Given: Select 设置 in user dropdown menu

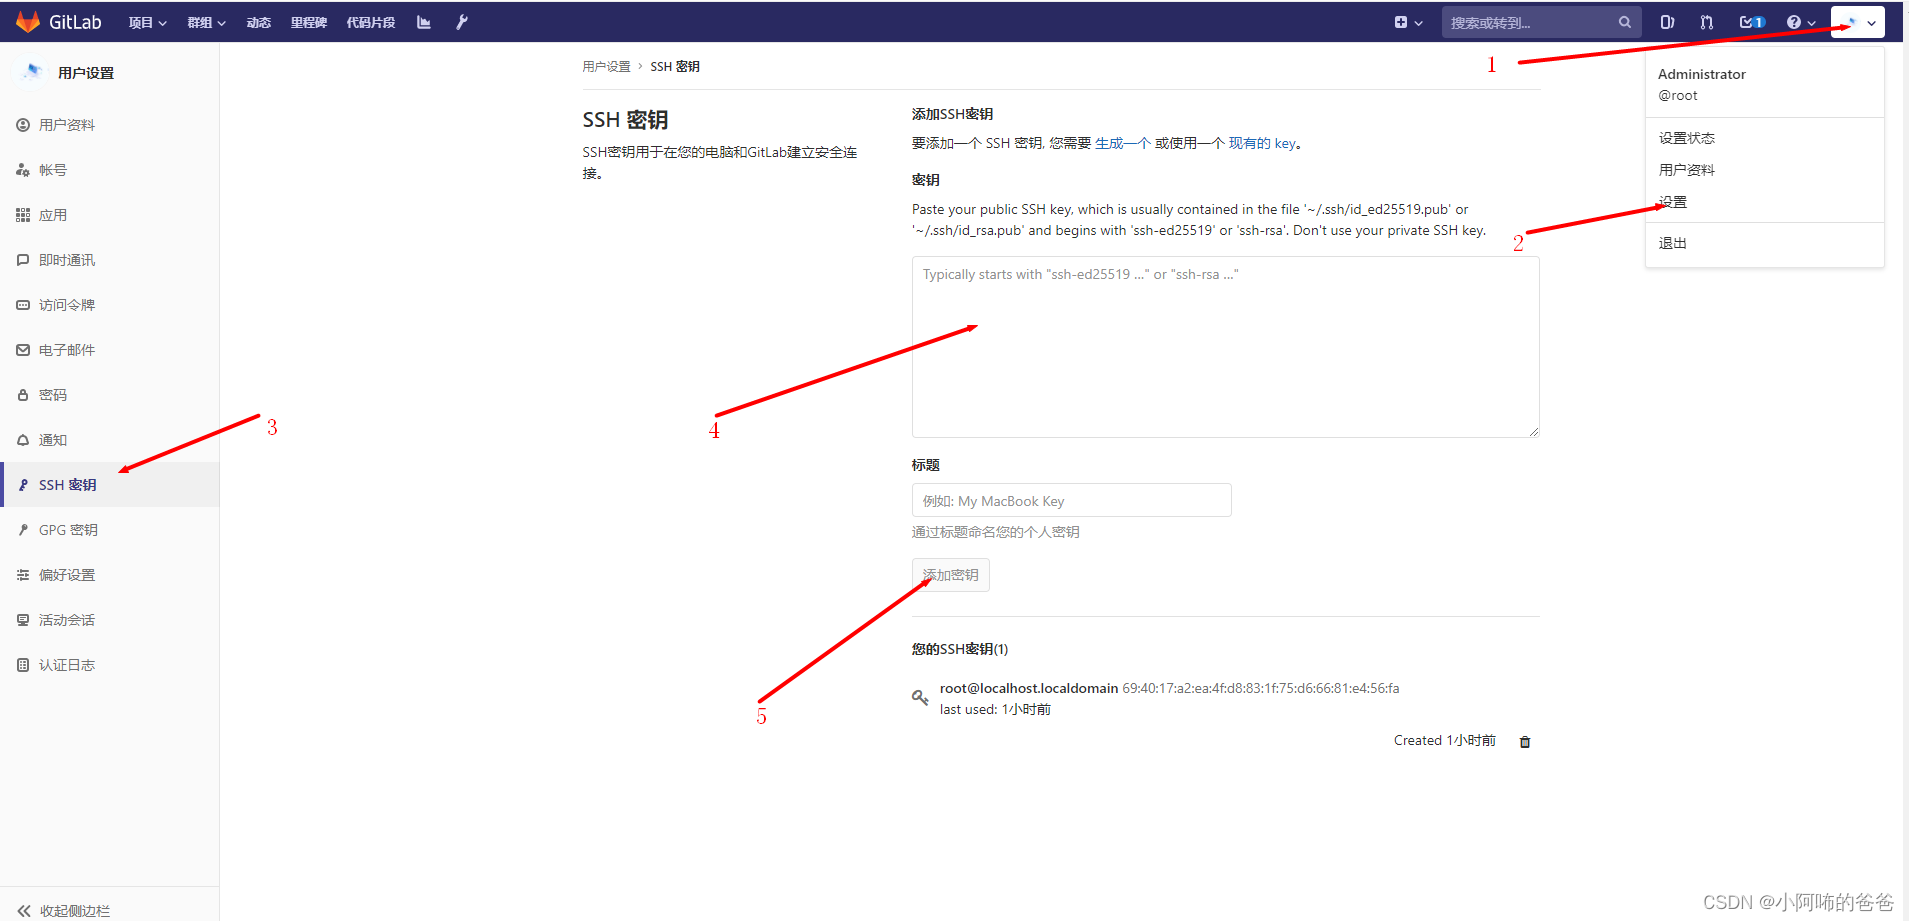Looking at the screenshot, I should [x=1673, y=202].
